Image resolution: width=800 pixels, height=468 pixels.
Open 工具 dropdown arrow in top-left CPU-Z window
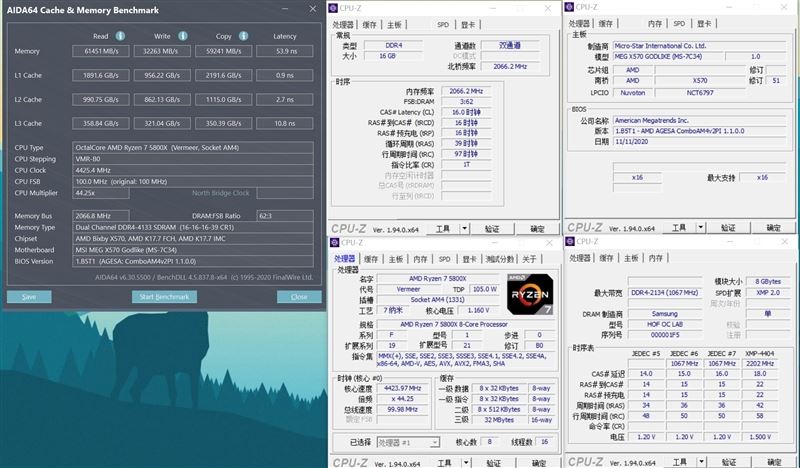tap(465, 229)
